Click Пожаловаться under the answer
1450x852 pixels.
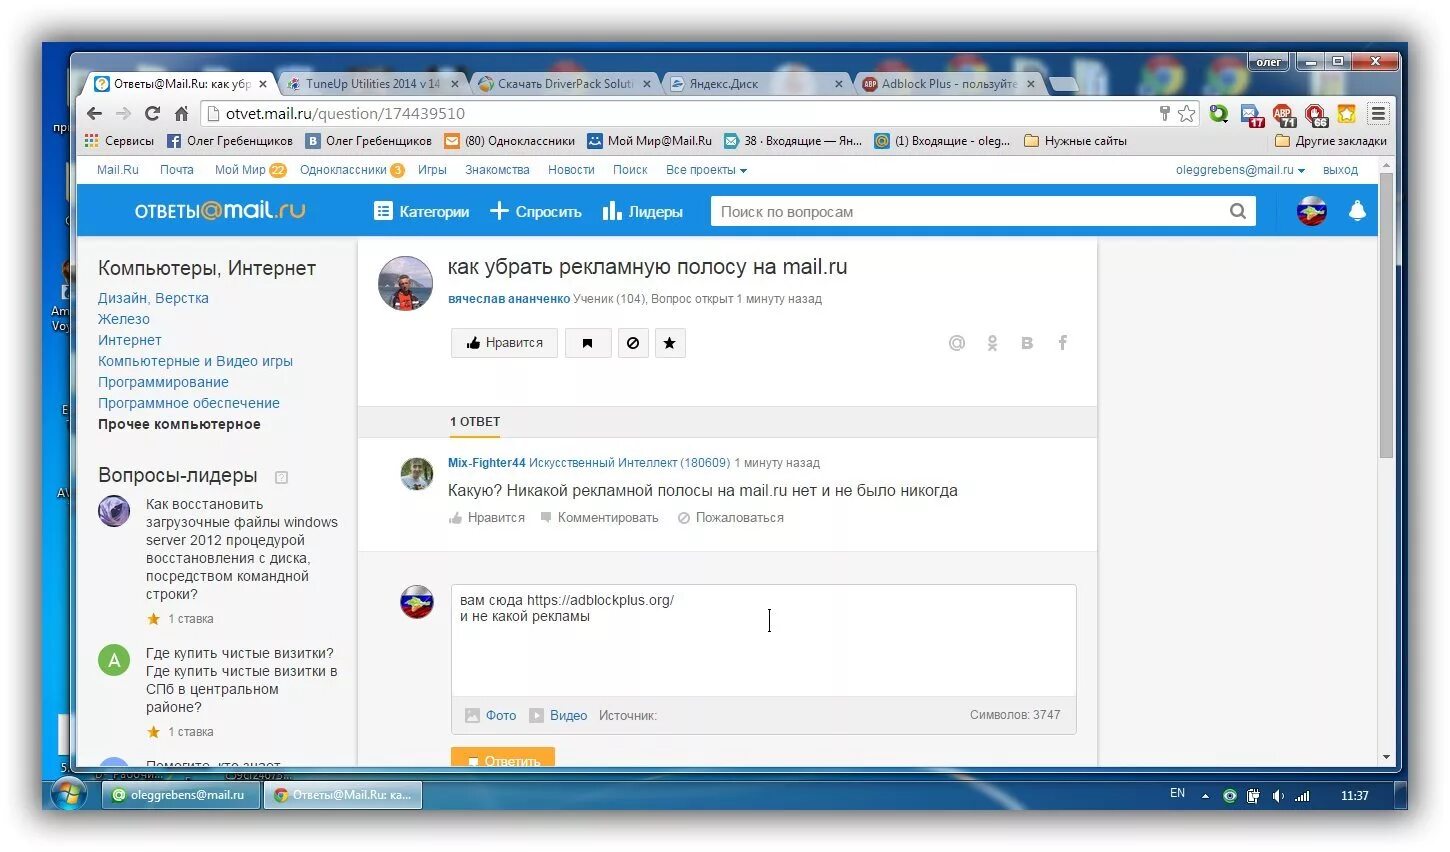[x=731, y=518]
